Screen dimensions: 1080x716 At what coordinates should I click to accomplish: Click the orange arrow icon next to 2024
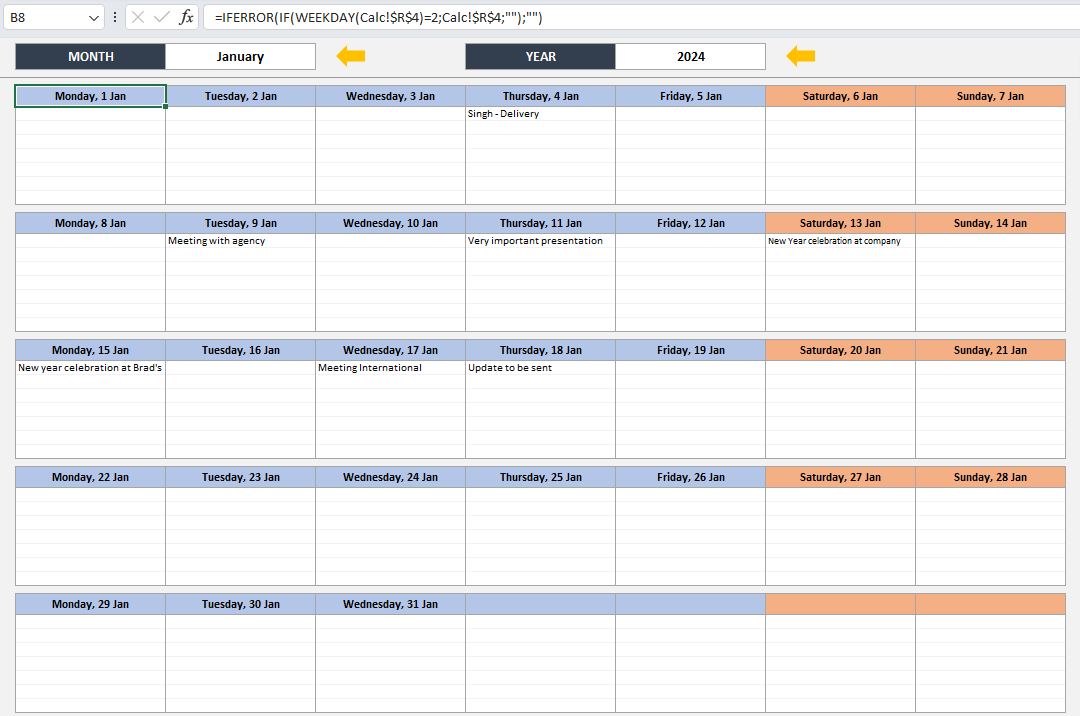[800, 56]
